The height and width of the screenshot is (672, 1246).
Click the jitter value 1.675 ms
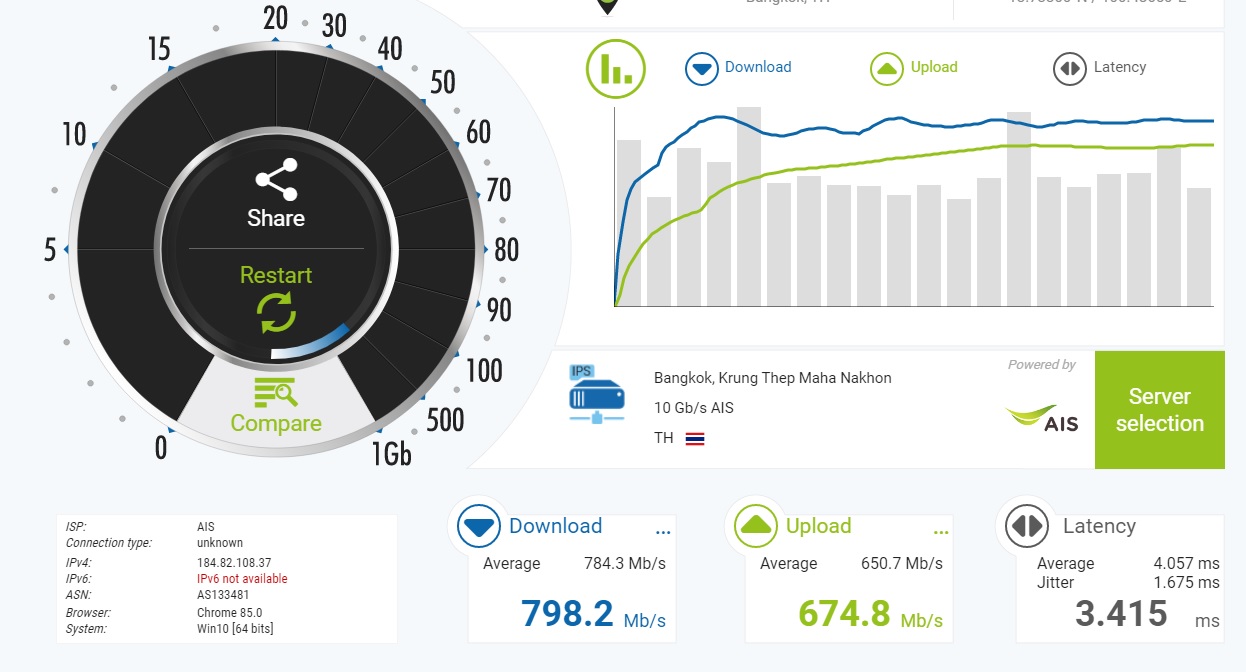pos(1187,582)
